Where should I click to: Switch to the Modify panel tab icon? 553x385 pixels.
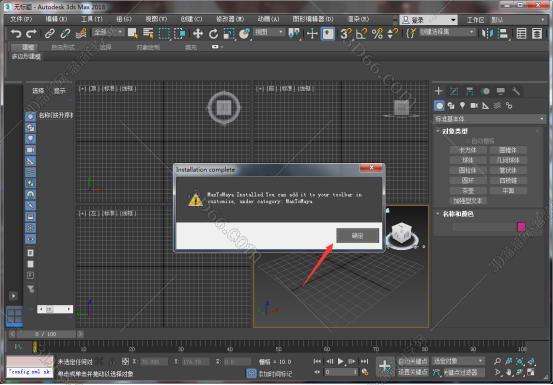[454, 91]
